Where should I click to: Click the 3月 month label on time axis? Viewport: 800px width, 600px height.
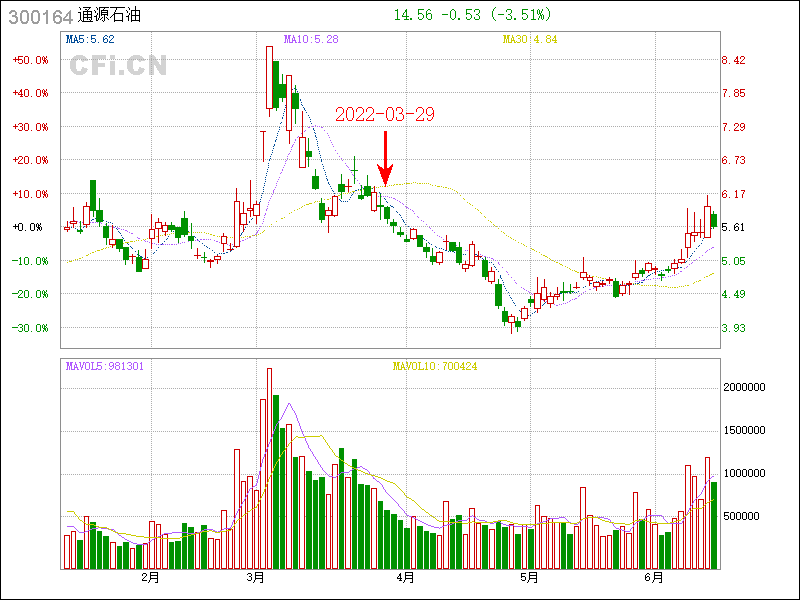pyautogui.click(x=256, y=578)
